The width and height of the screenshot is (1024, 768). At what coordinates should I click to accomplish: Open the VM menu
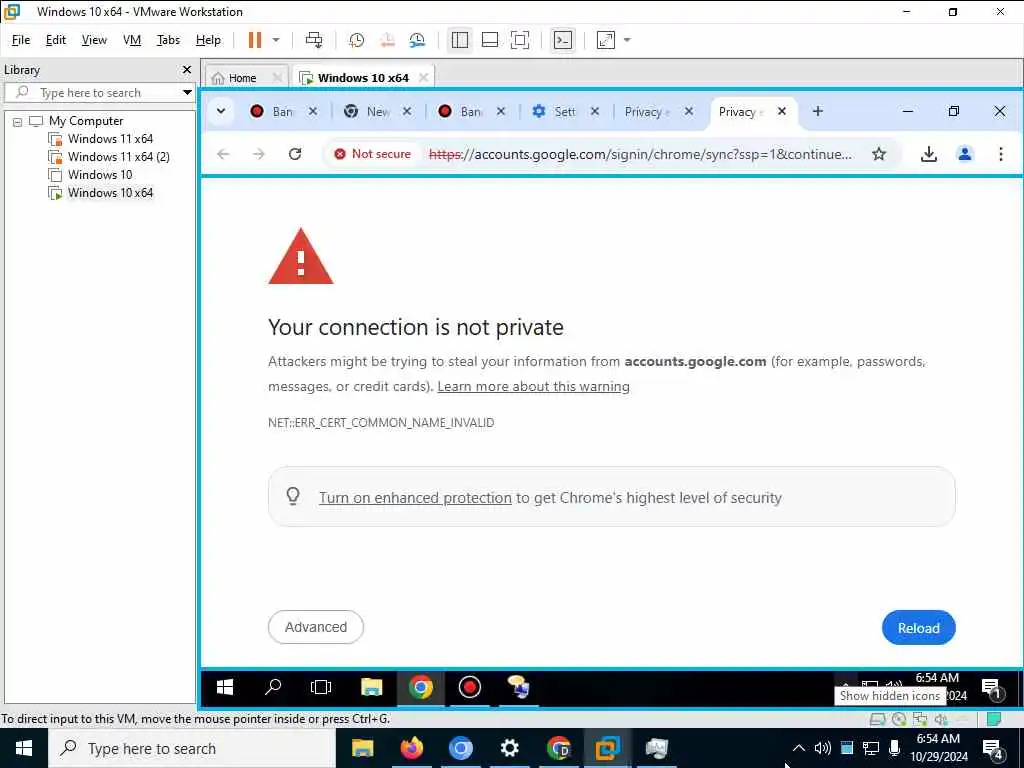132,40
